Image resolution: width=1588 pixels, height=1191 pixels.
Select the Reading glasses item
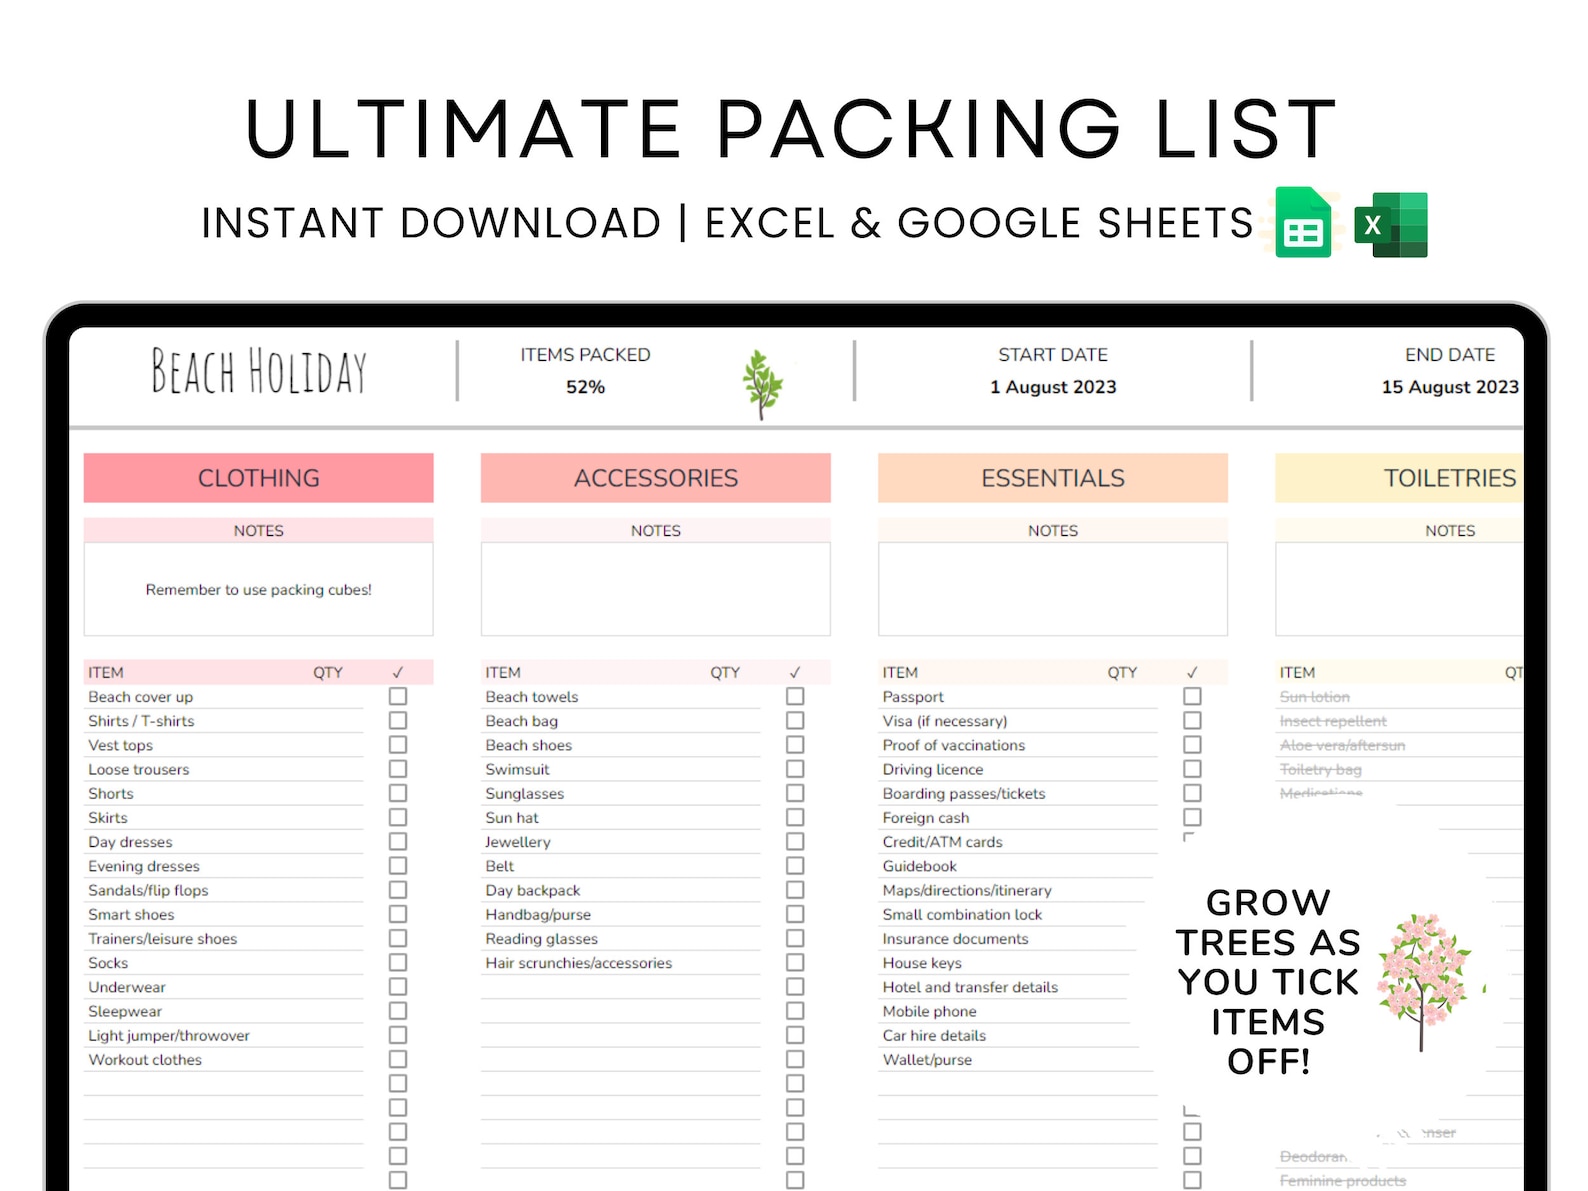click(541, 939)
